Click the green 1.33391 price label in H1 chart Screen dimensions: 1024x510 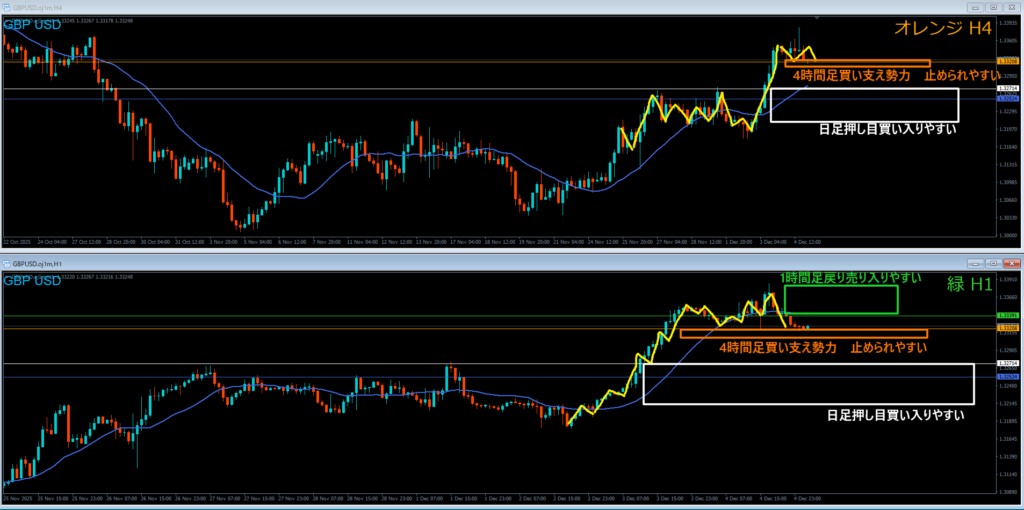pos(1009,316)
